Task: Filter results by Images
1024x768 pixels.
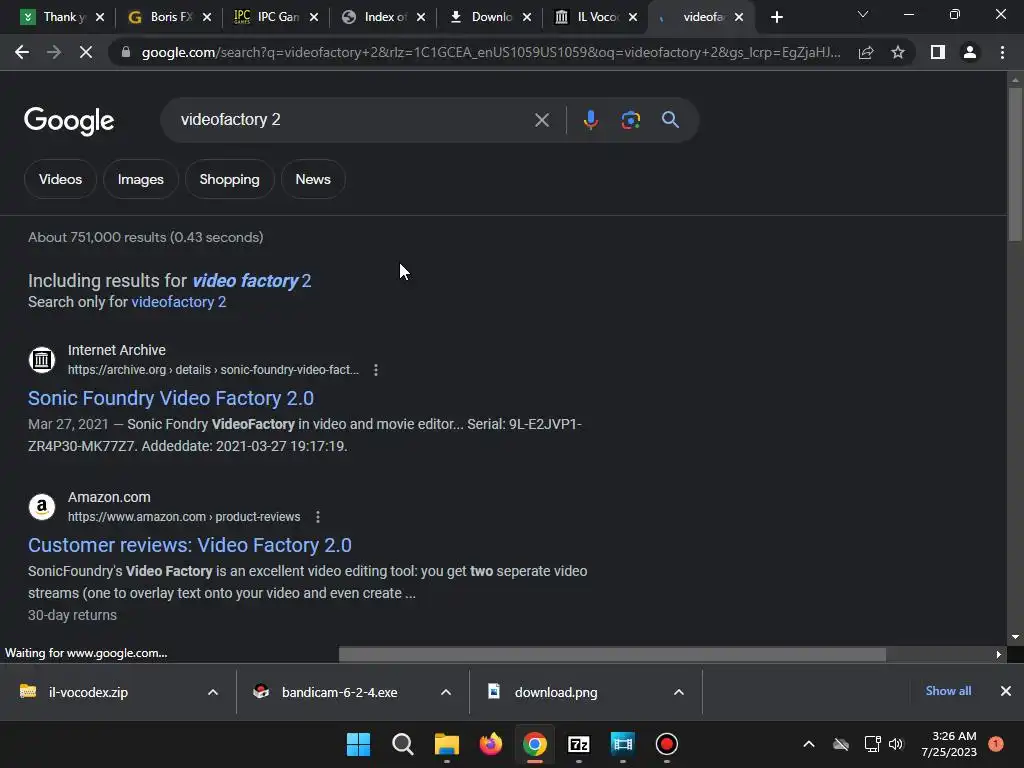Action: (140, 180)
